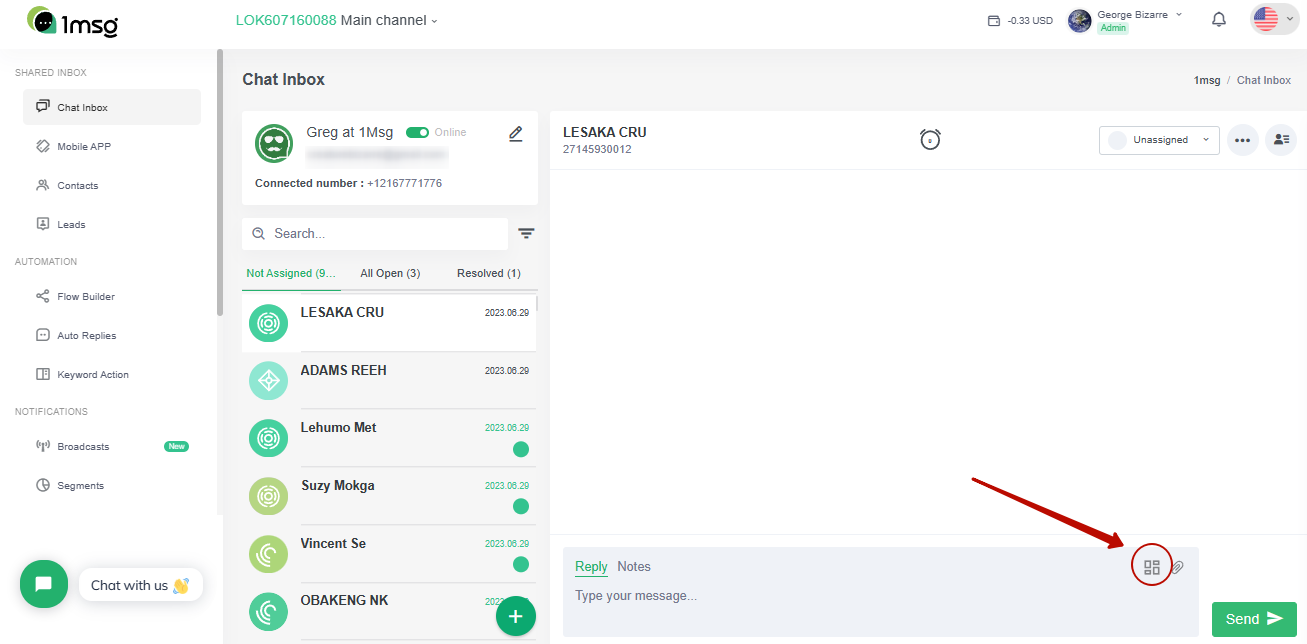Click the 1msg breadcrumb link
Viewport: 1307px width, 644px height.
1207,80
